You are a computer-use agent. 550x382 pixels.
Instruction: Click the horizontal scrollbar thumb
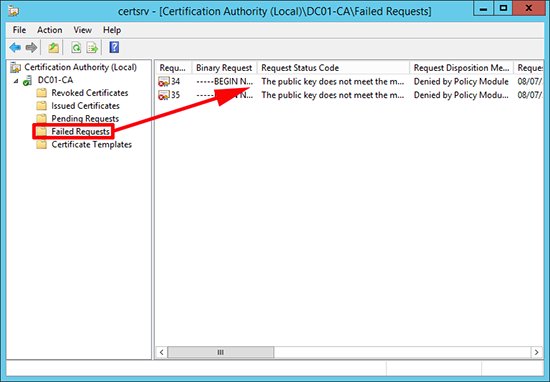(221, 352)
